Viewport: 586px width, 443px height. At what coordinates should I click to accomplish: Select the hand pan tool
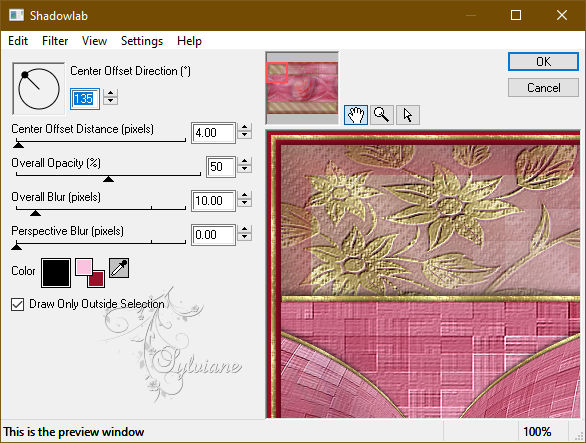click(355, 115)
